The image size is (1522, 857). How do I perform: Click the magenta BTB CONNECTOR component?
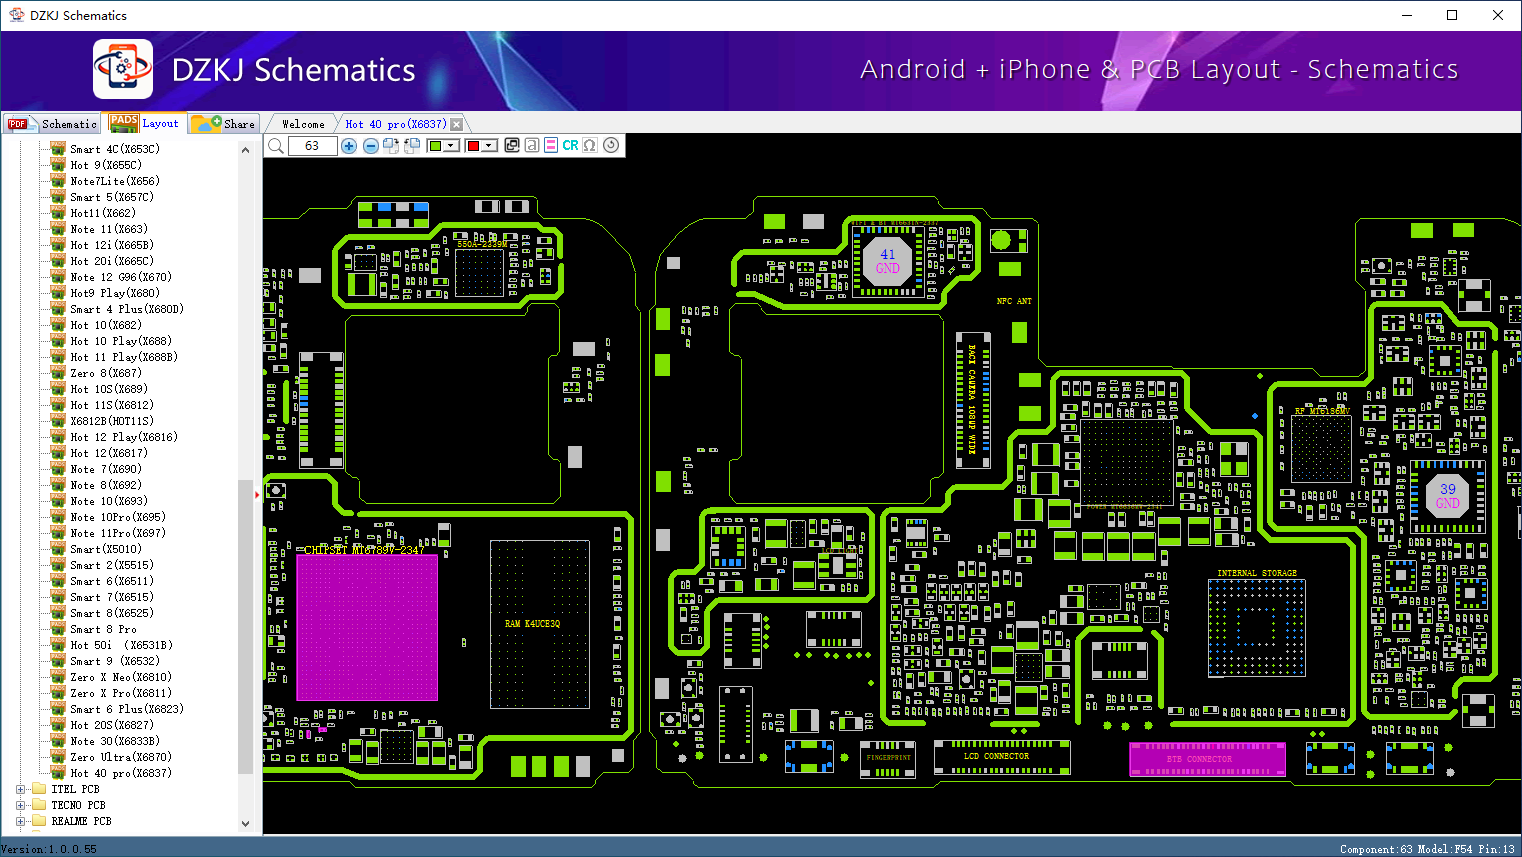point(1207,759)
